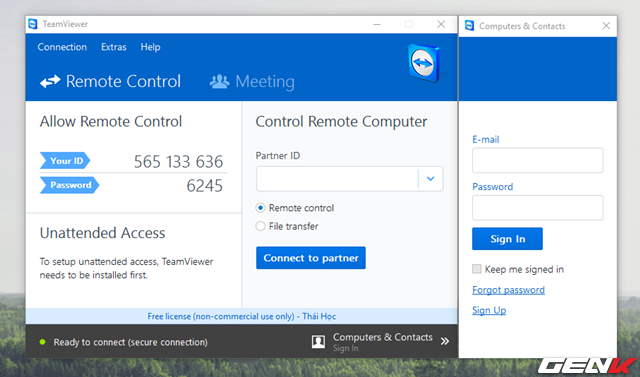The width and height of the screenshot is (640, 377).
Task: Click the Free license notice bar
Action: click(242, 316)
